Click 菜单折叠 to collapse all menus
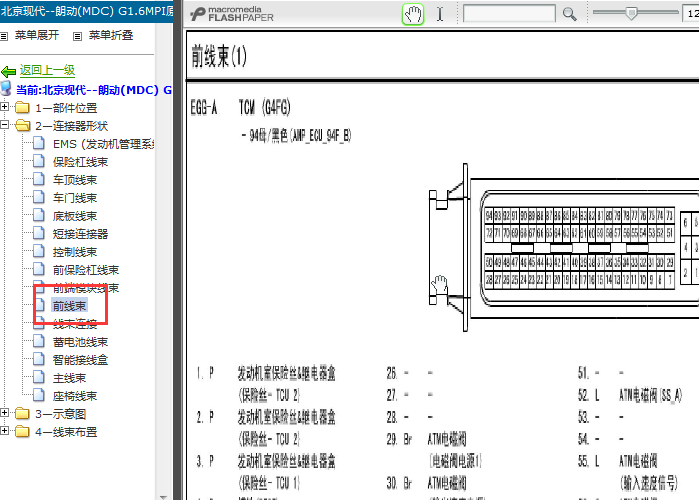This screenshot has width=699, height=500. pyautogui.click(x=111, y=35)
